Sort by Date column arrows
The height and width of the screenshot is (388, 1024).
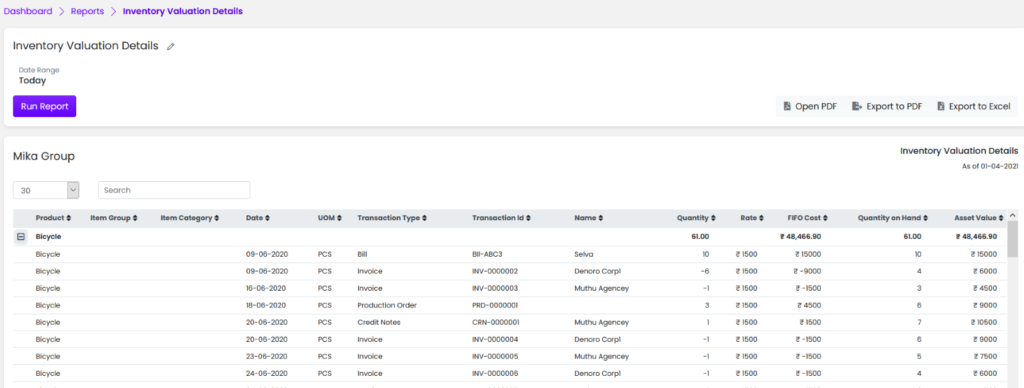[268, 218]
